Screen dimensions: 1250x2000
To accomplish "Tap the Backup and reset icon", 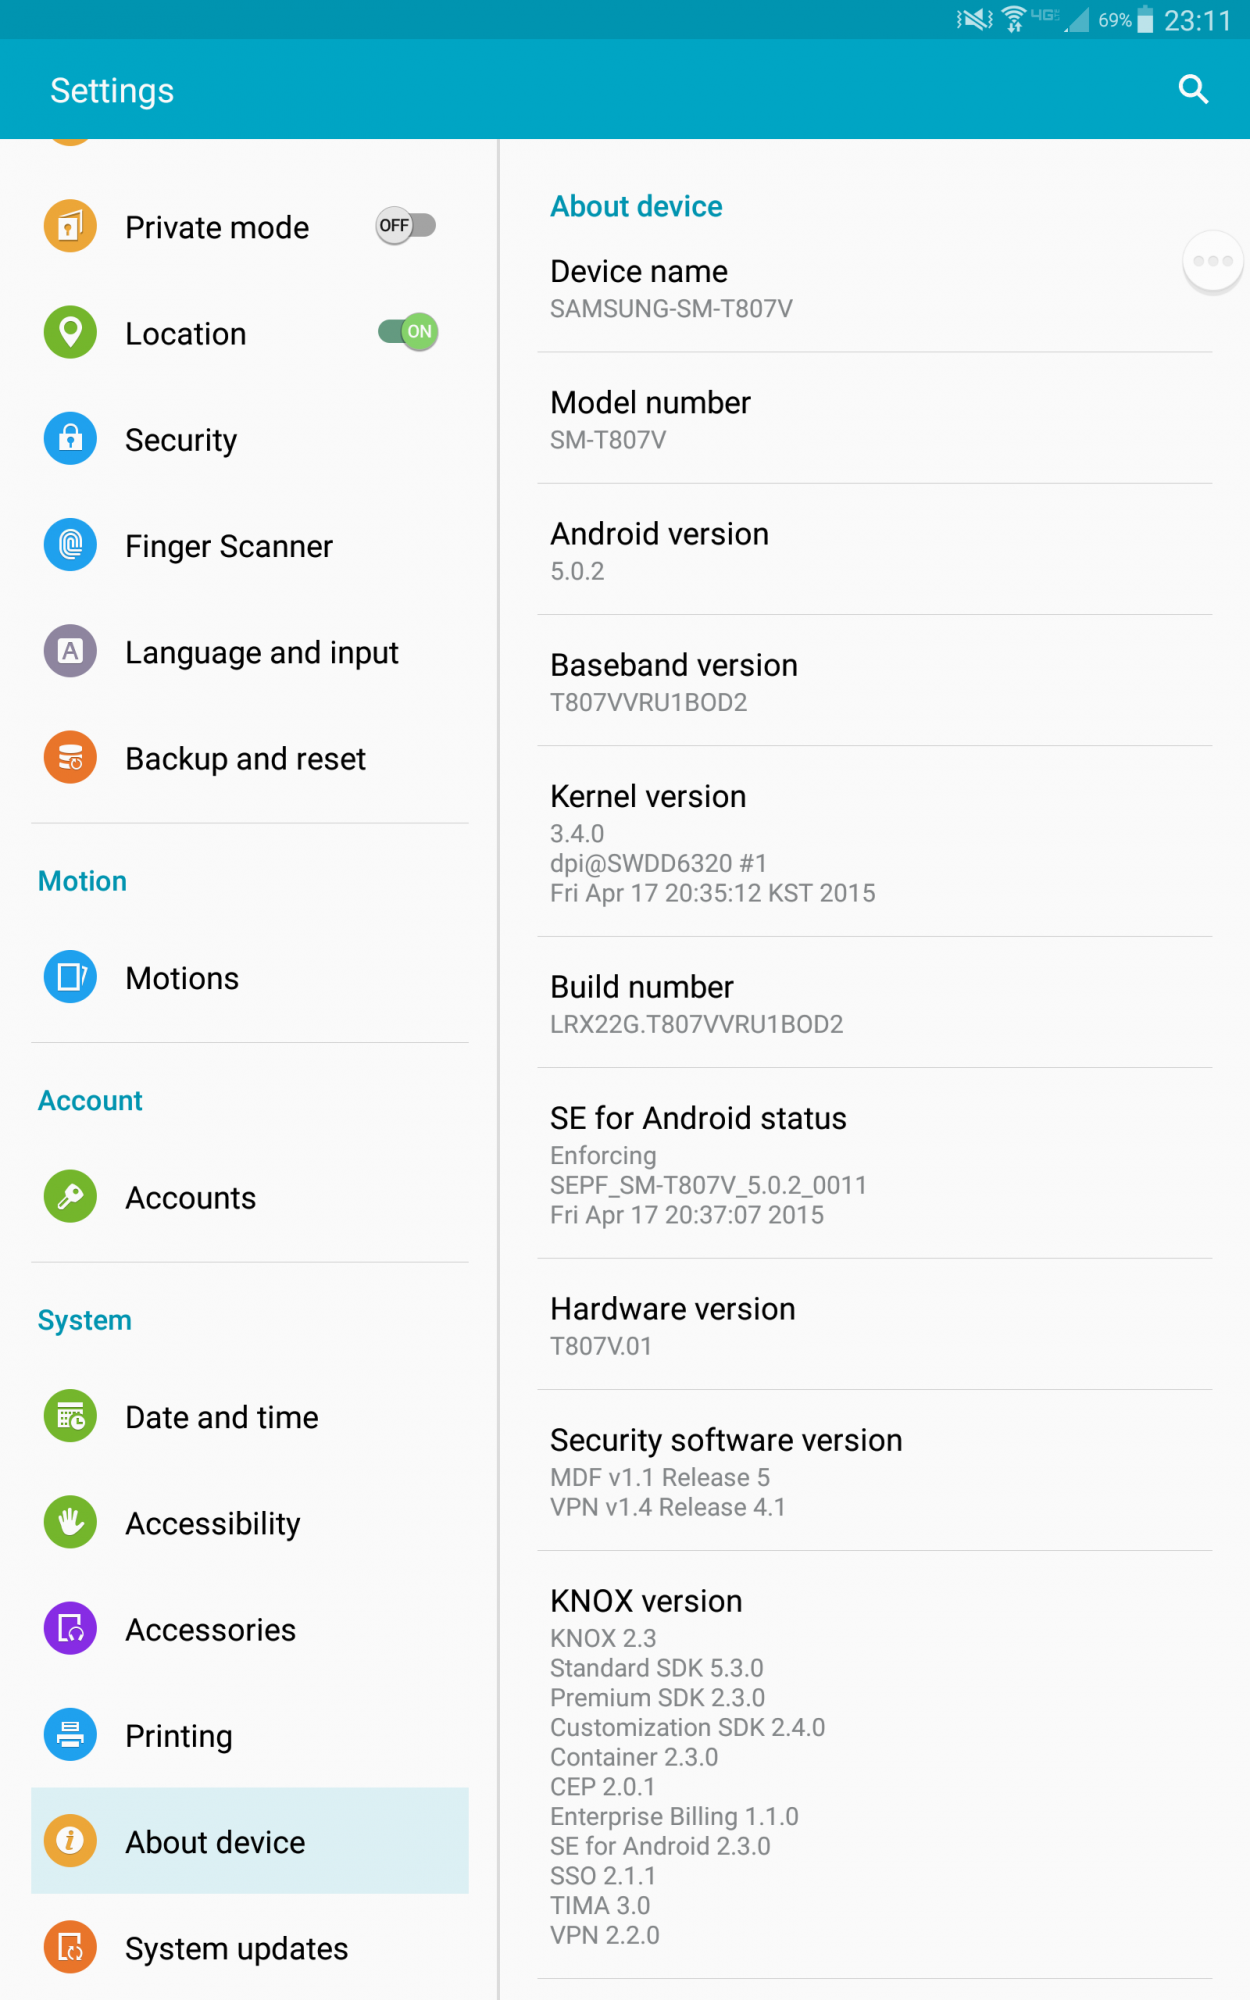I will (x=70, y=758).
